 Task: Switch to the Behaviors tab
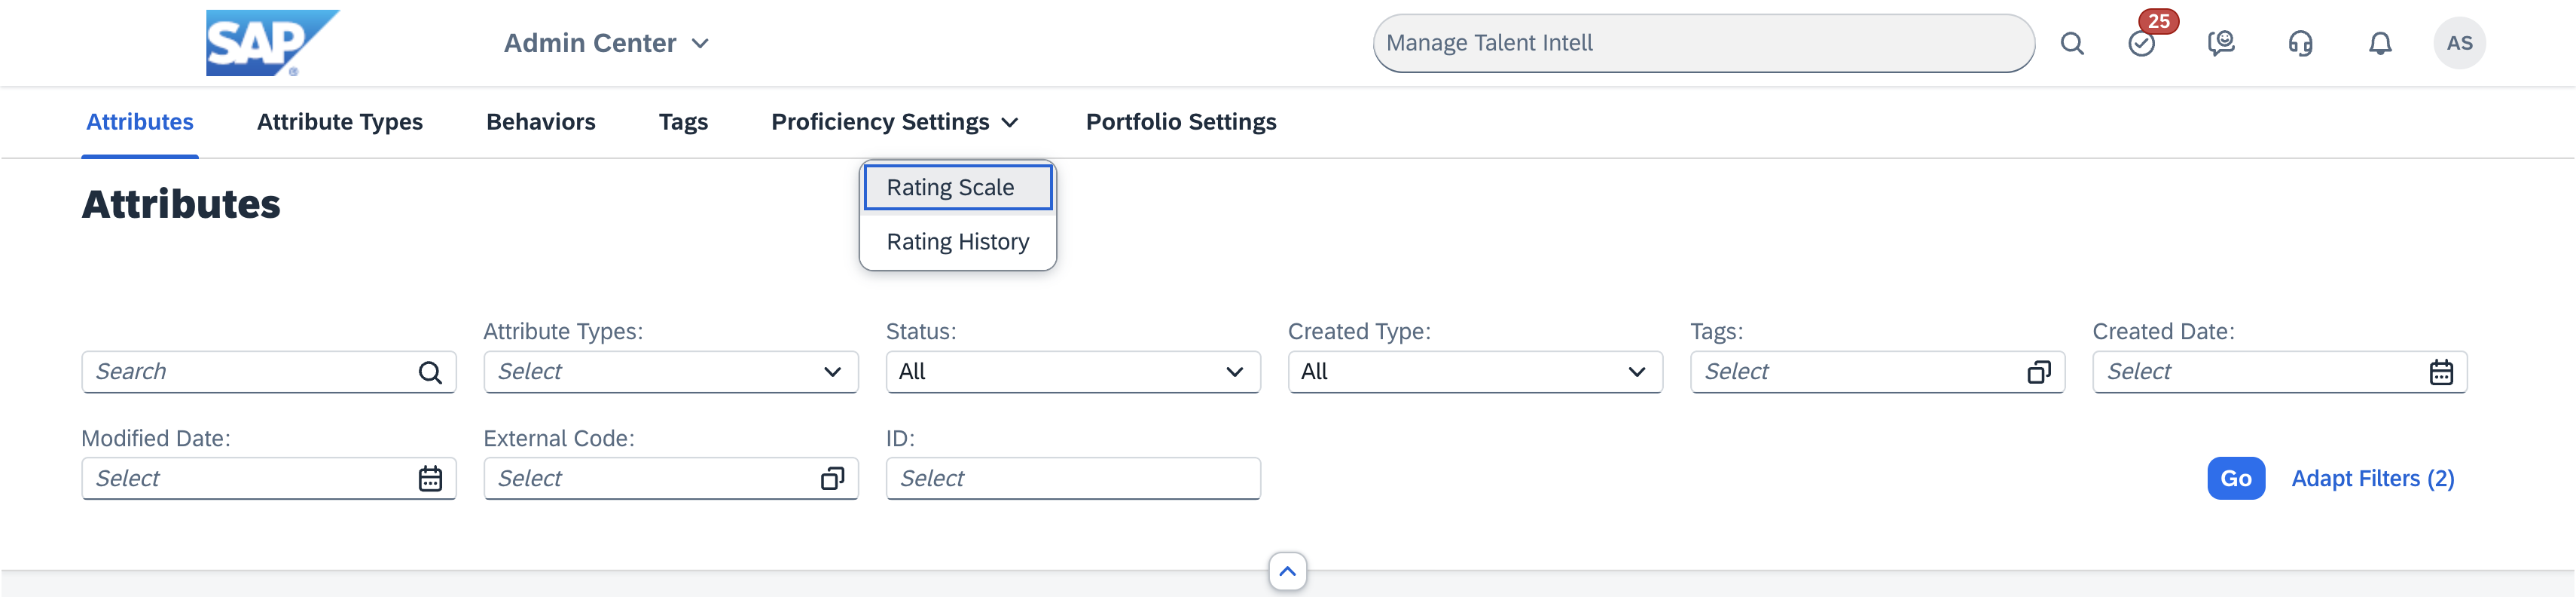[x=540, y=121]
